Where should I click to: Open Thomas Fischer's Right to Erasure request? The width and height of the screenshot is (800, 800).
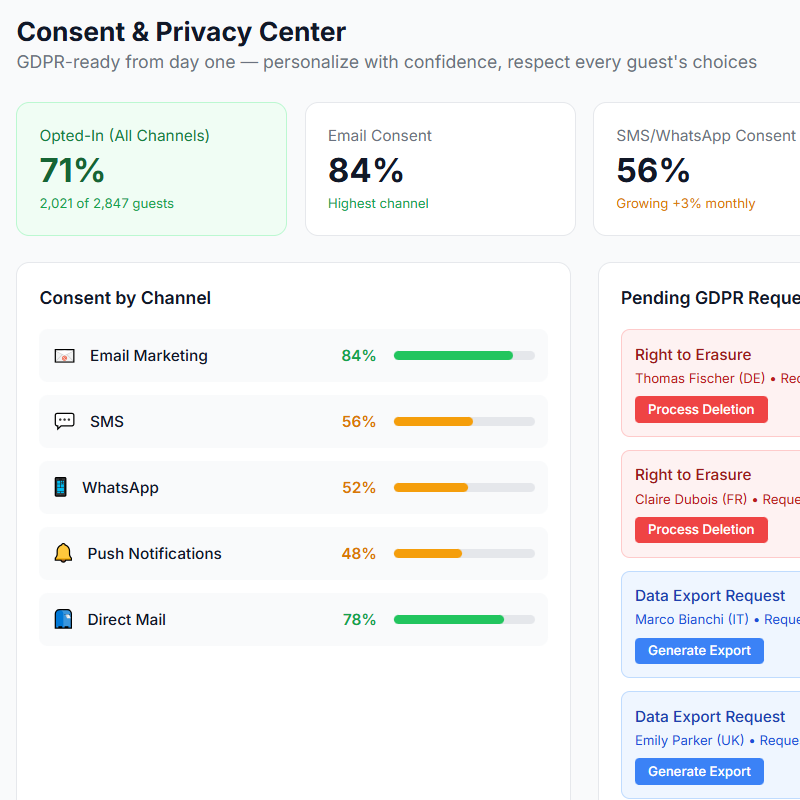tap(712, 382)
